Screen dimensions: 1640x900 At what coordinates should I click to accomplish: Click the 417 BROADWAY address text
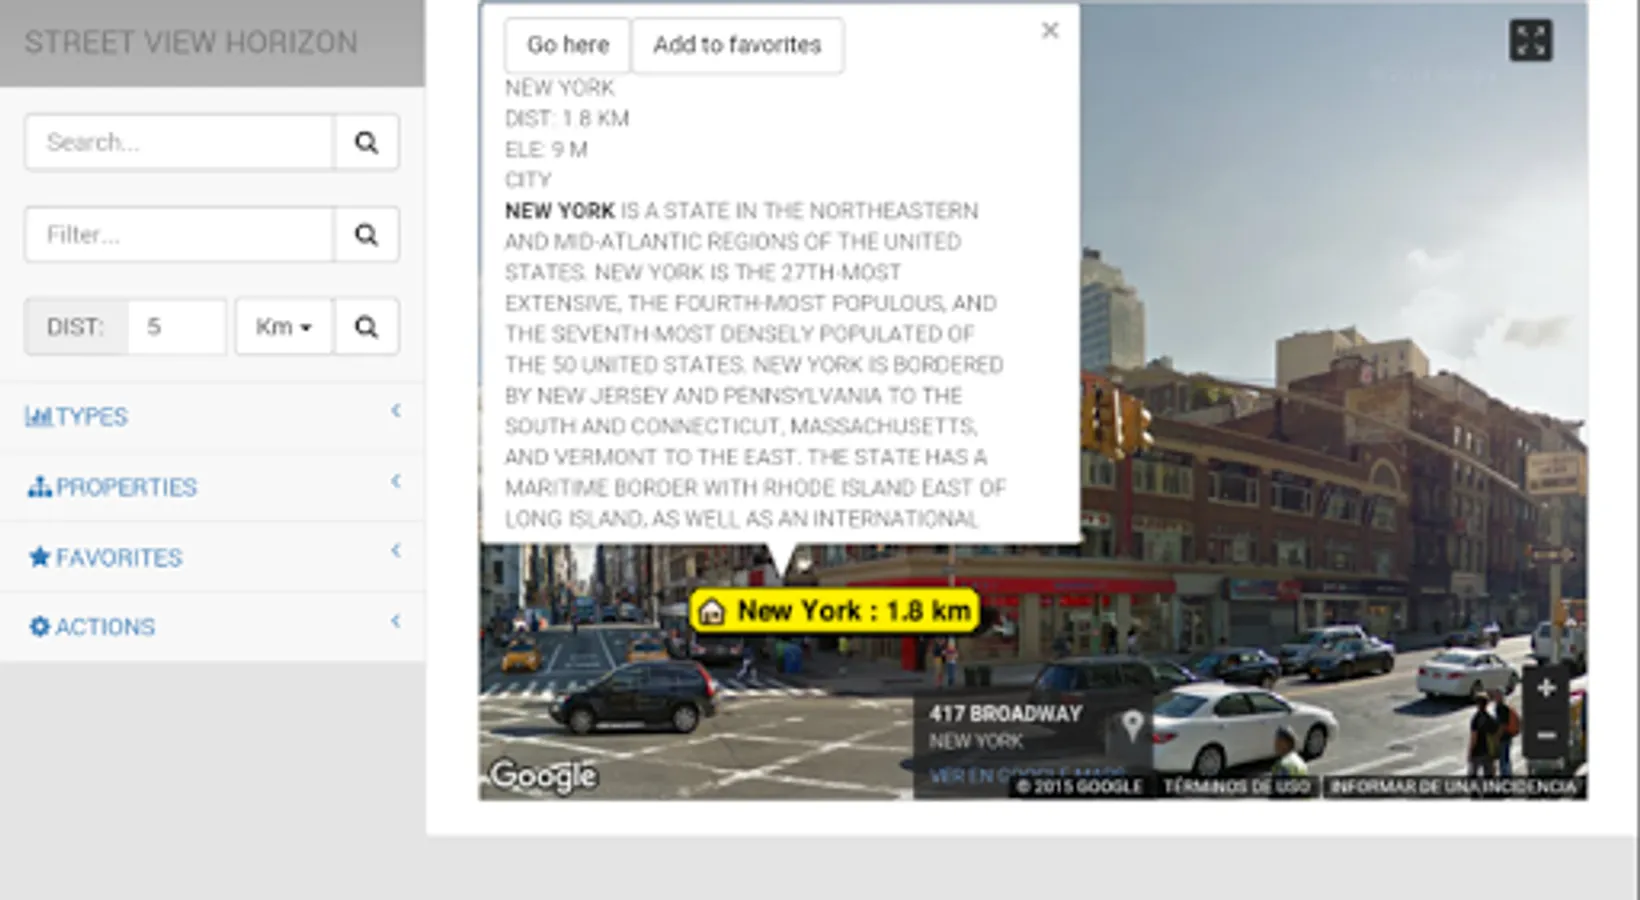click(1005, 714)
